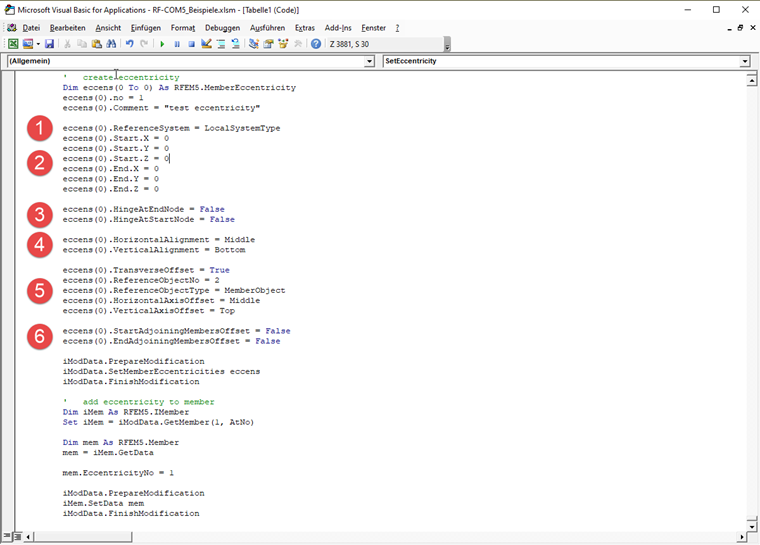Screen dimensions: 760x545
Task: Click the 'create eccentricity' comment line
Action: point(121,78)
